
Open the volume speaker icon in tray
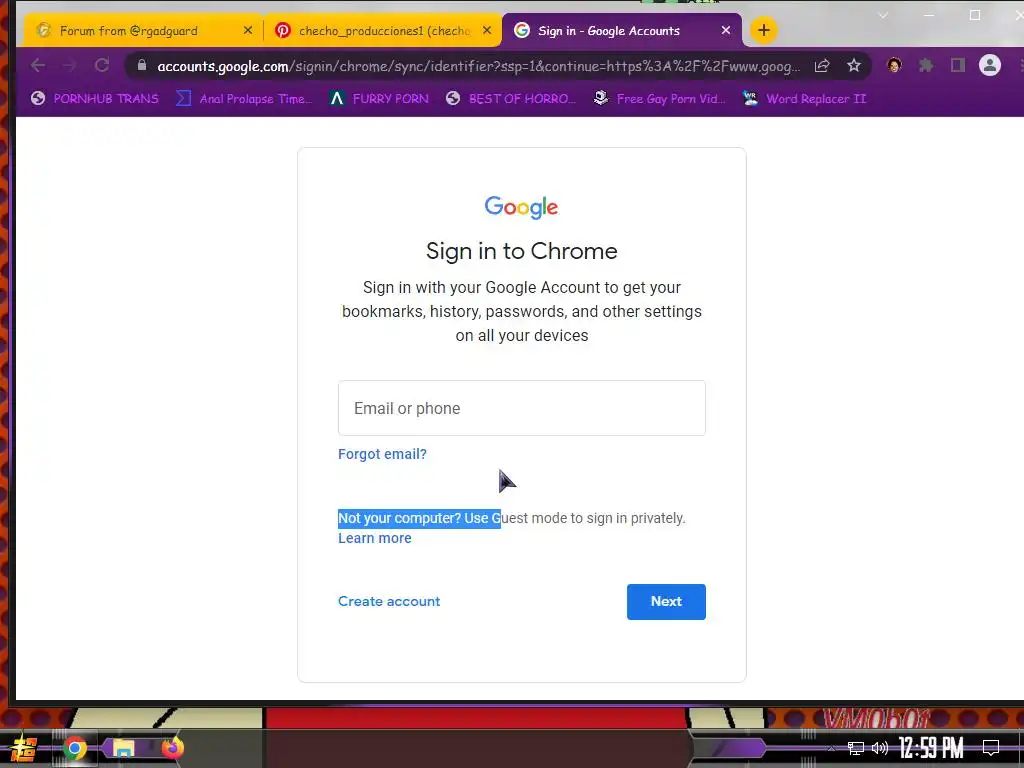(x=880, y=748)
